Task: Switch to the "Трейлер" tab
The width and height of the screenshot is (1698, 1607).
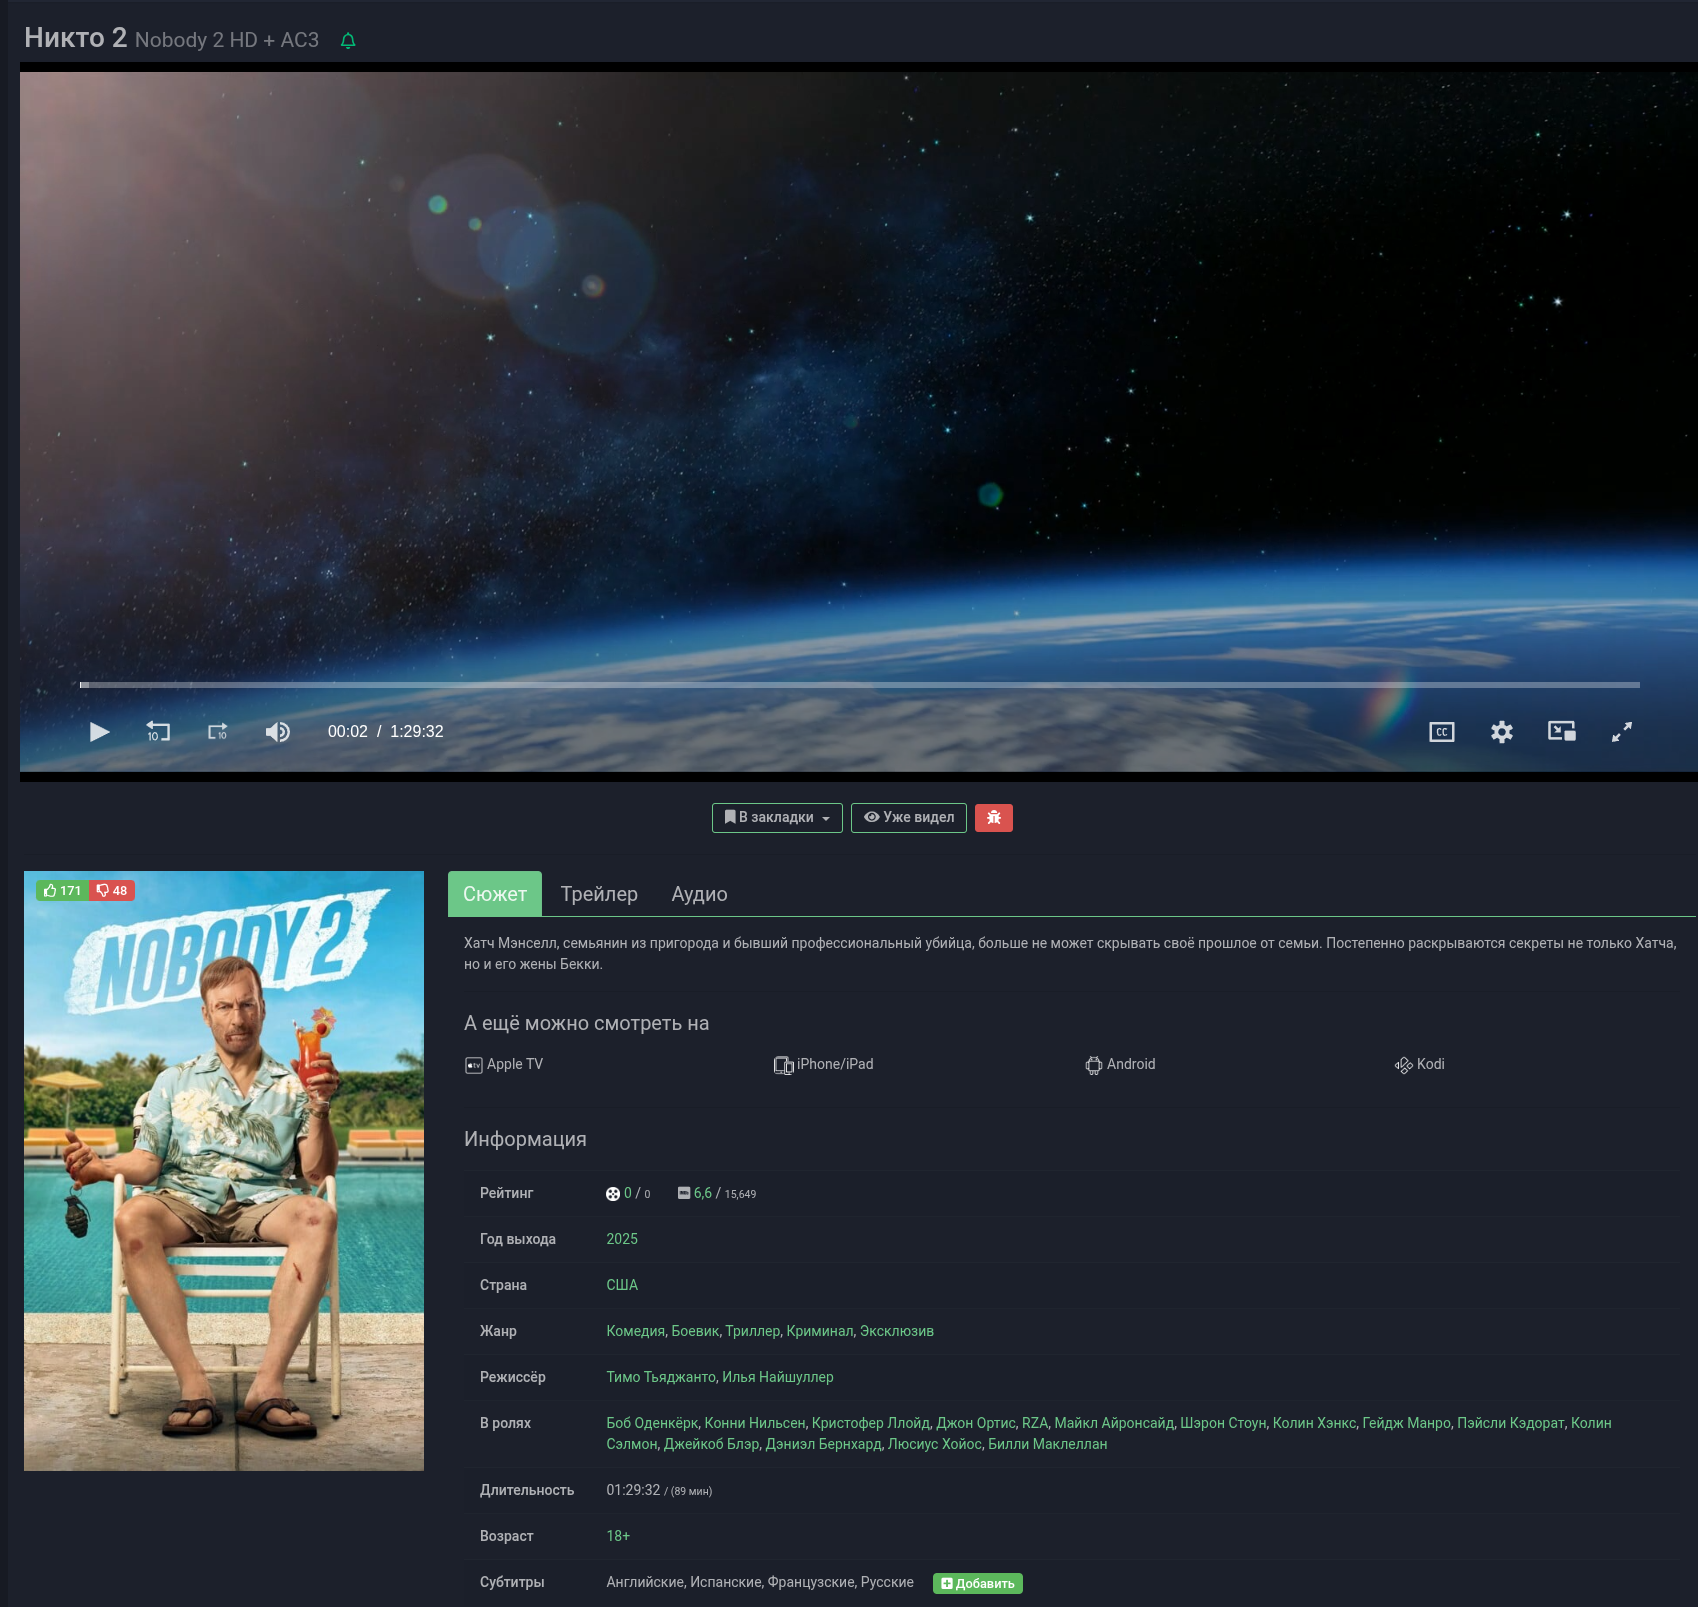Action: (x=599, y=894)
